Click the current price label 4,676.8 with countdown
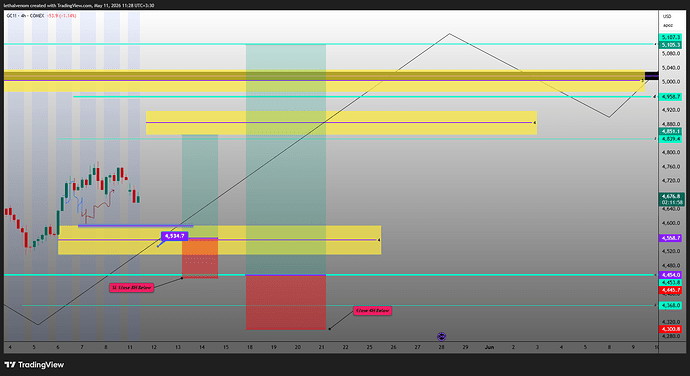This screenshot has height=376, width=690. (671, 199)
